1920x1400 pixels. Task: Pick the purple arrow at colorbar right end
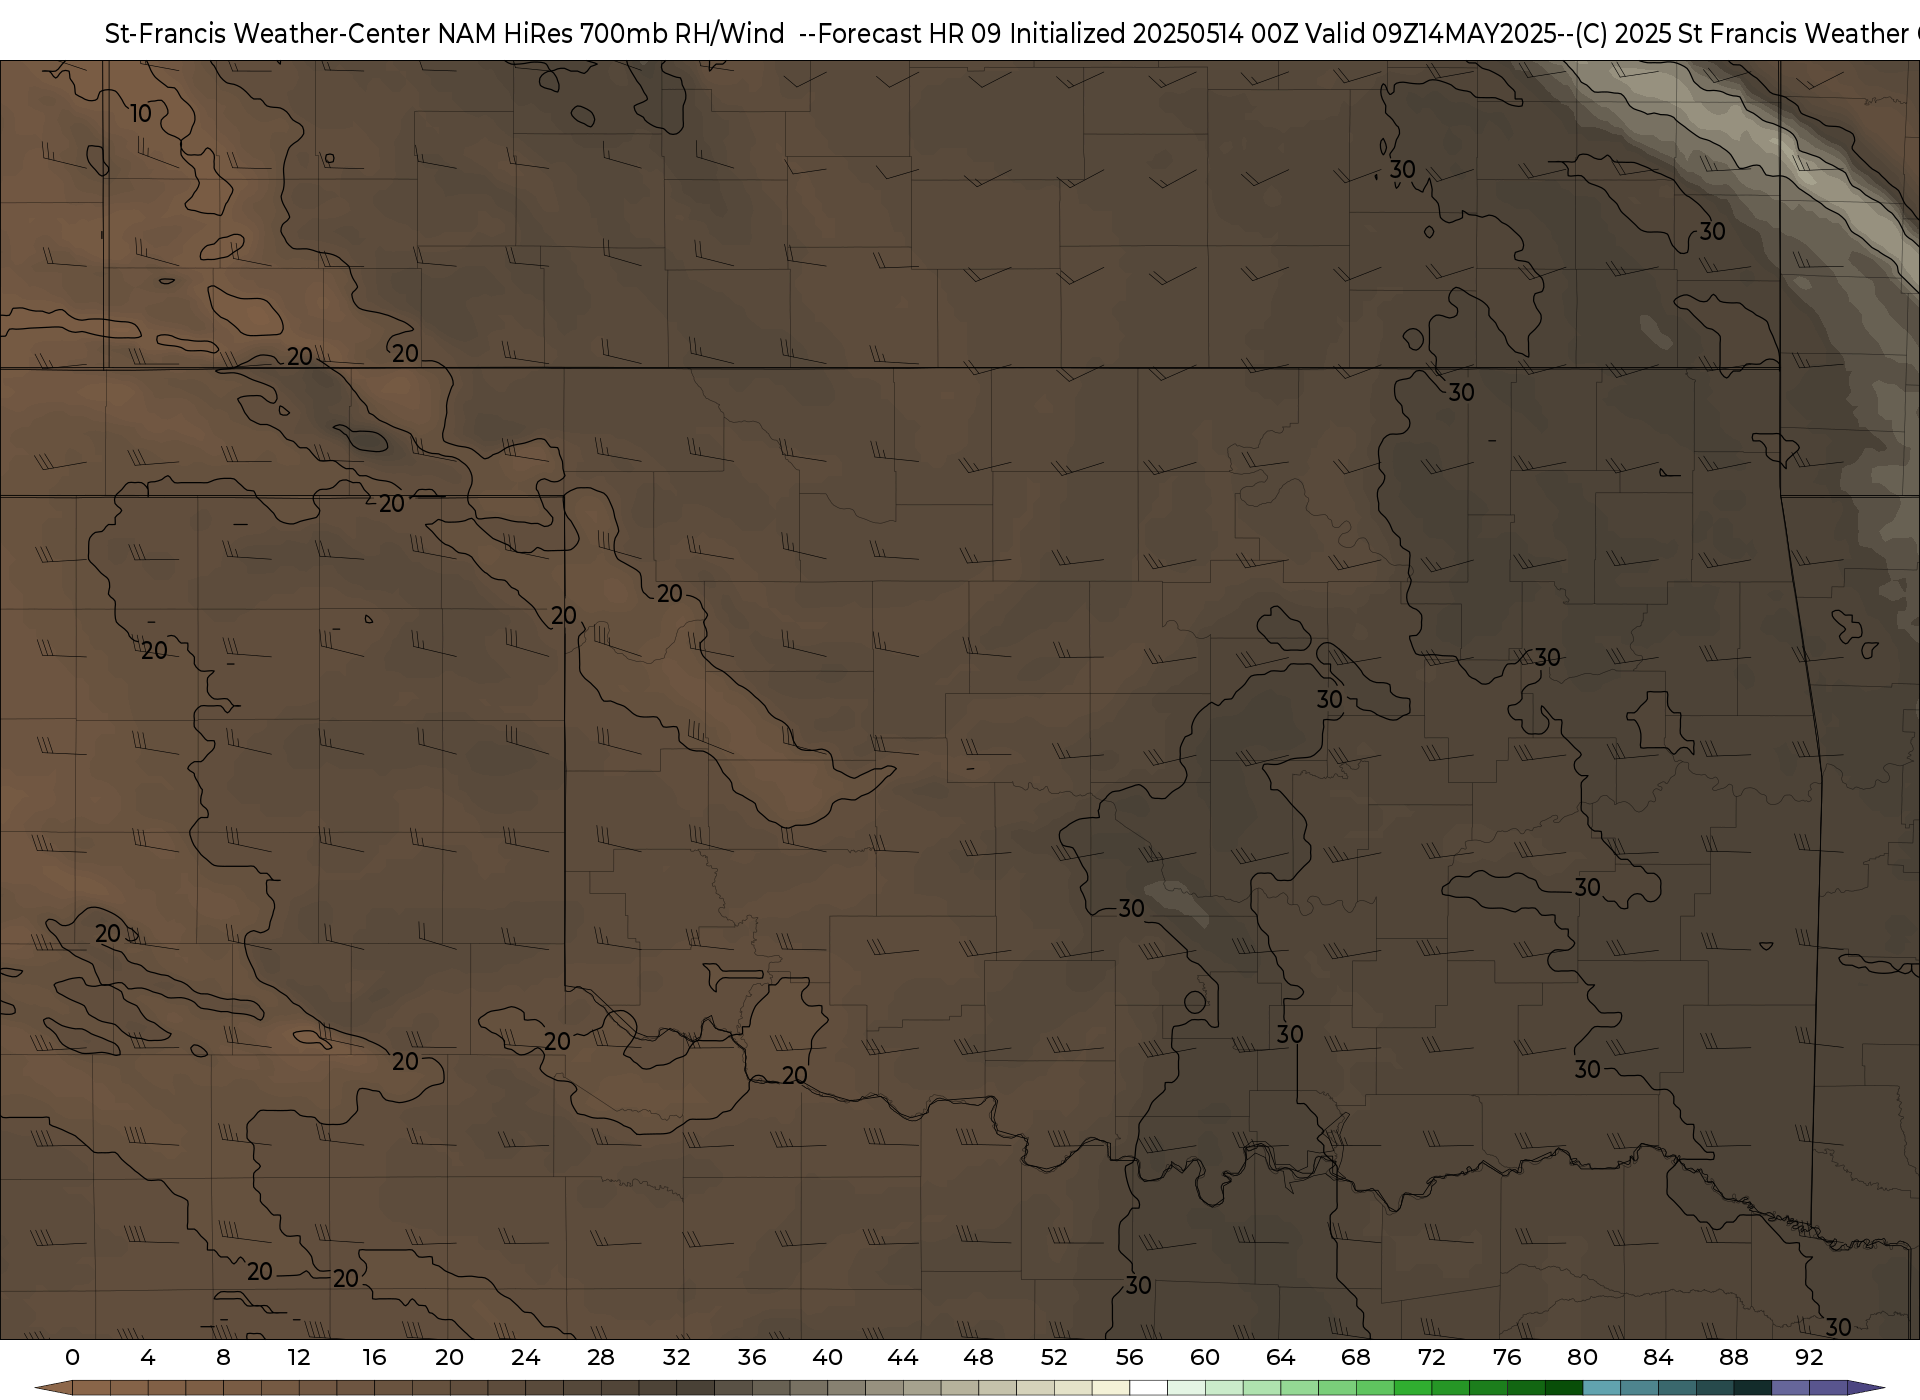(x=1864, y=1388)
